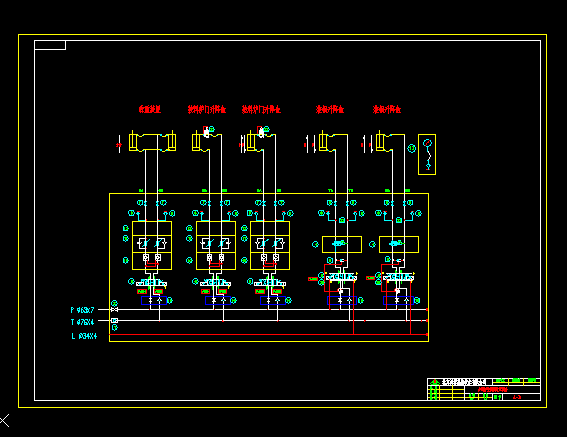The height and width of the screenshot is (437, 567).
Task: Select the third circuit's throttle-check valve stack
Action: [x=270, y=246]
